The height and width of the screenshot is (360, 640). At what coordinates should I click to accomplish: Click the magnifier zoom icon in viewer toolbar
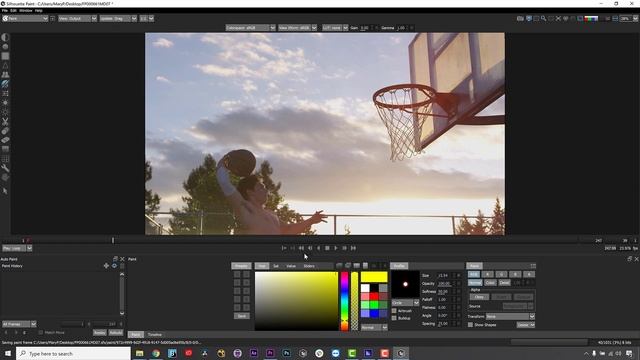tap(543, 18)
